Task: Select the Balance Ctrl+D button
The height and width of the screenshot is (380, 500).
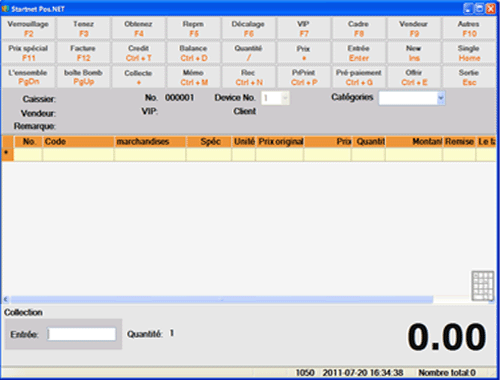Action: click(x=193, y=53)
